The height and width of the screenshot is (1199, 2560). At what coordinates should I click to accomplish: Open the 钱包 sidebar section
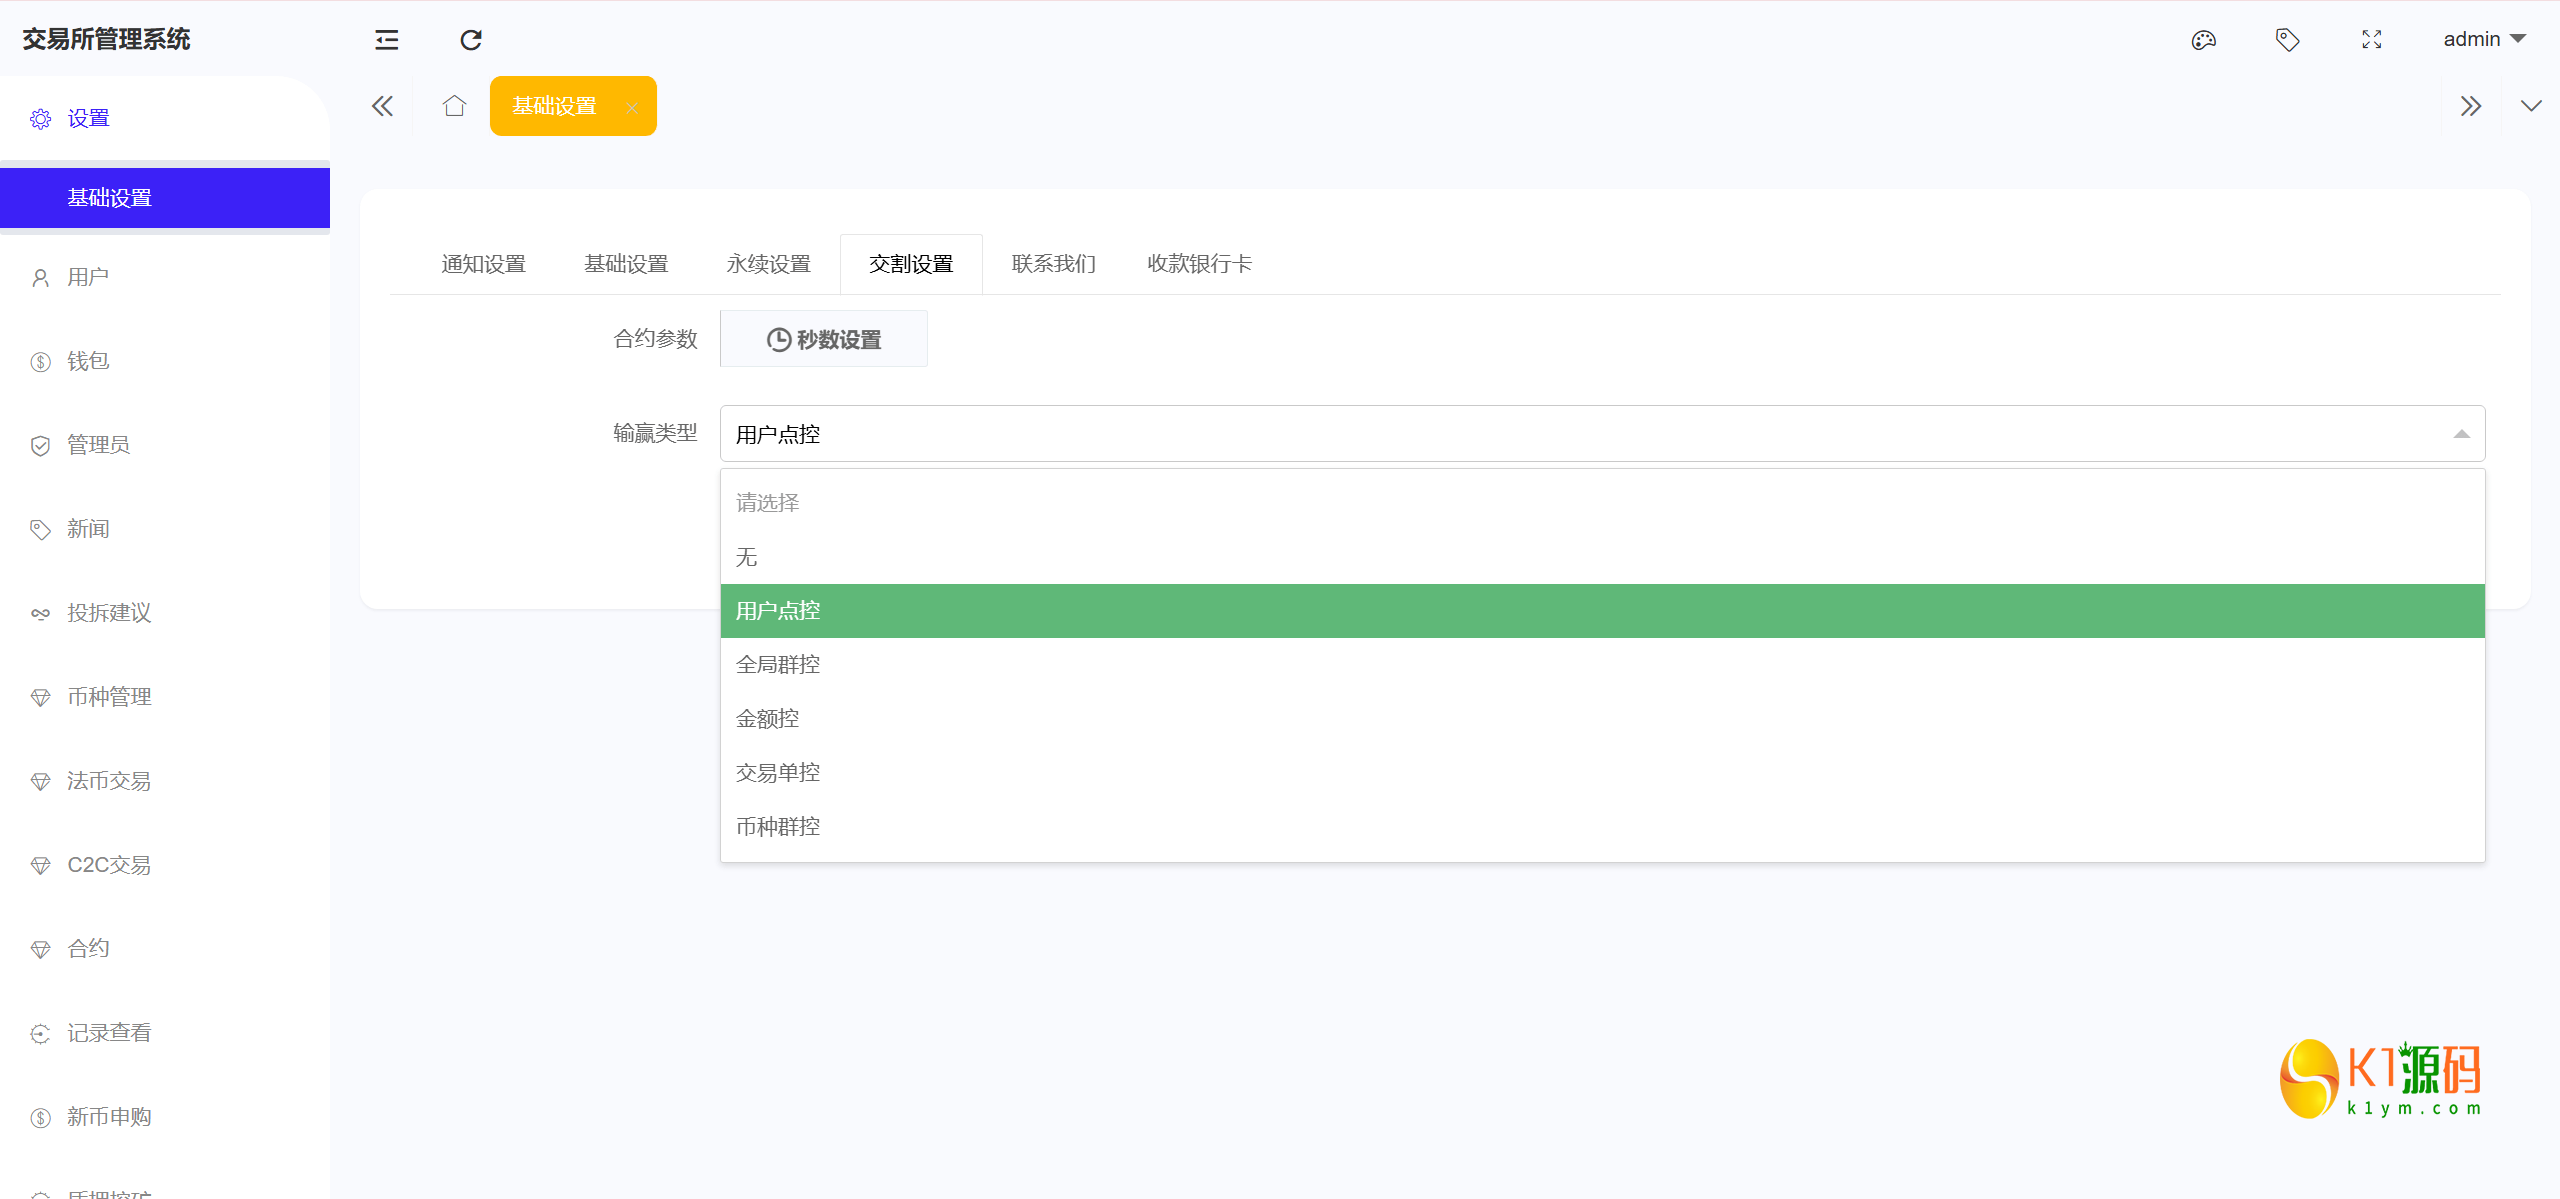pyautogui.click(x=87, y=361)
